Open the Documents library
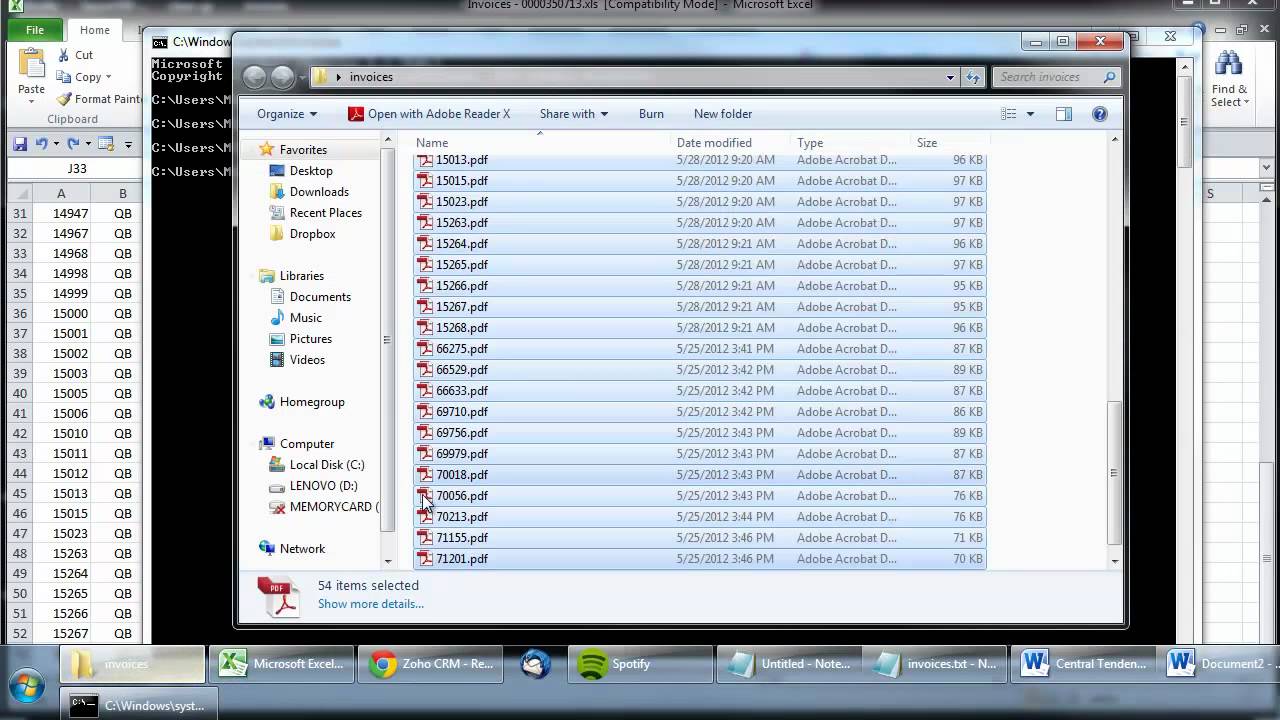This screenshot has height=720, width=1280. coord(320,297)
